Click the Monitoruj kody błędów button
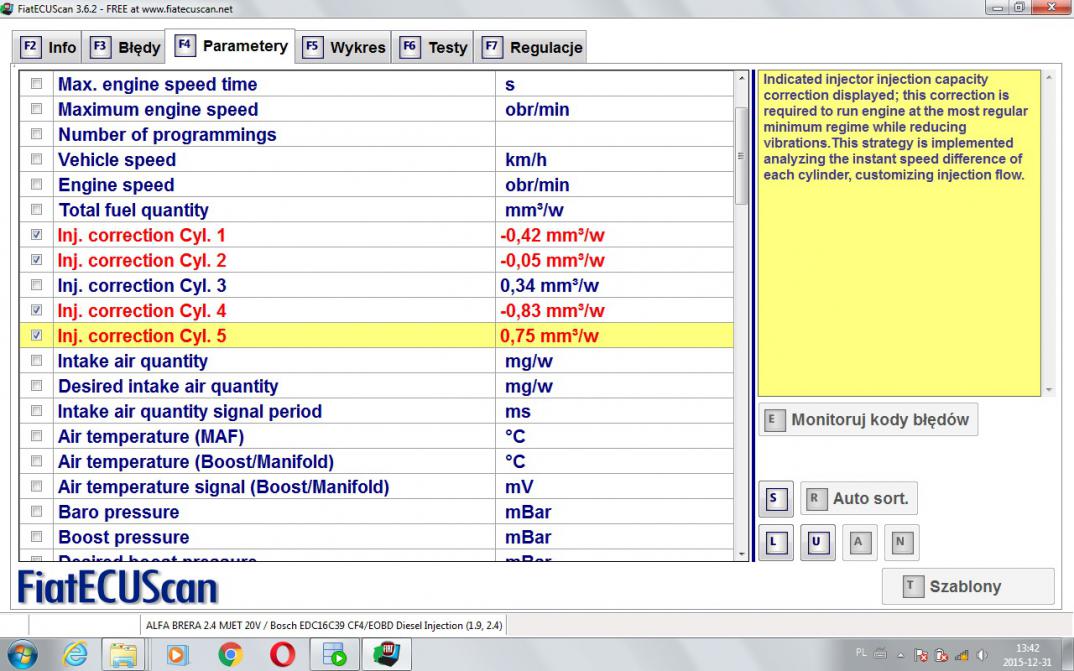The height and width of the screenshot is (671, 1074). coord(867,420)
